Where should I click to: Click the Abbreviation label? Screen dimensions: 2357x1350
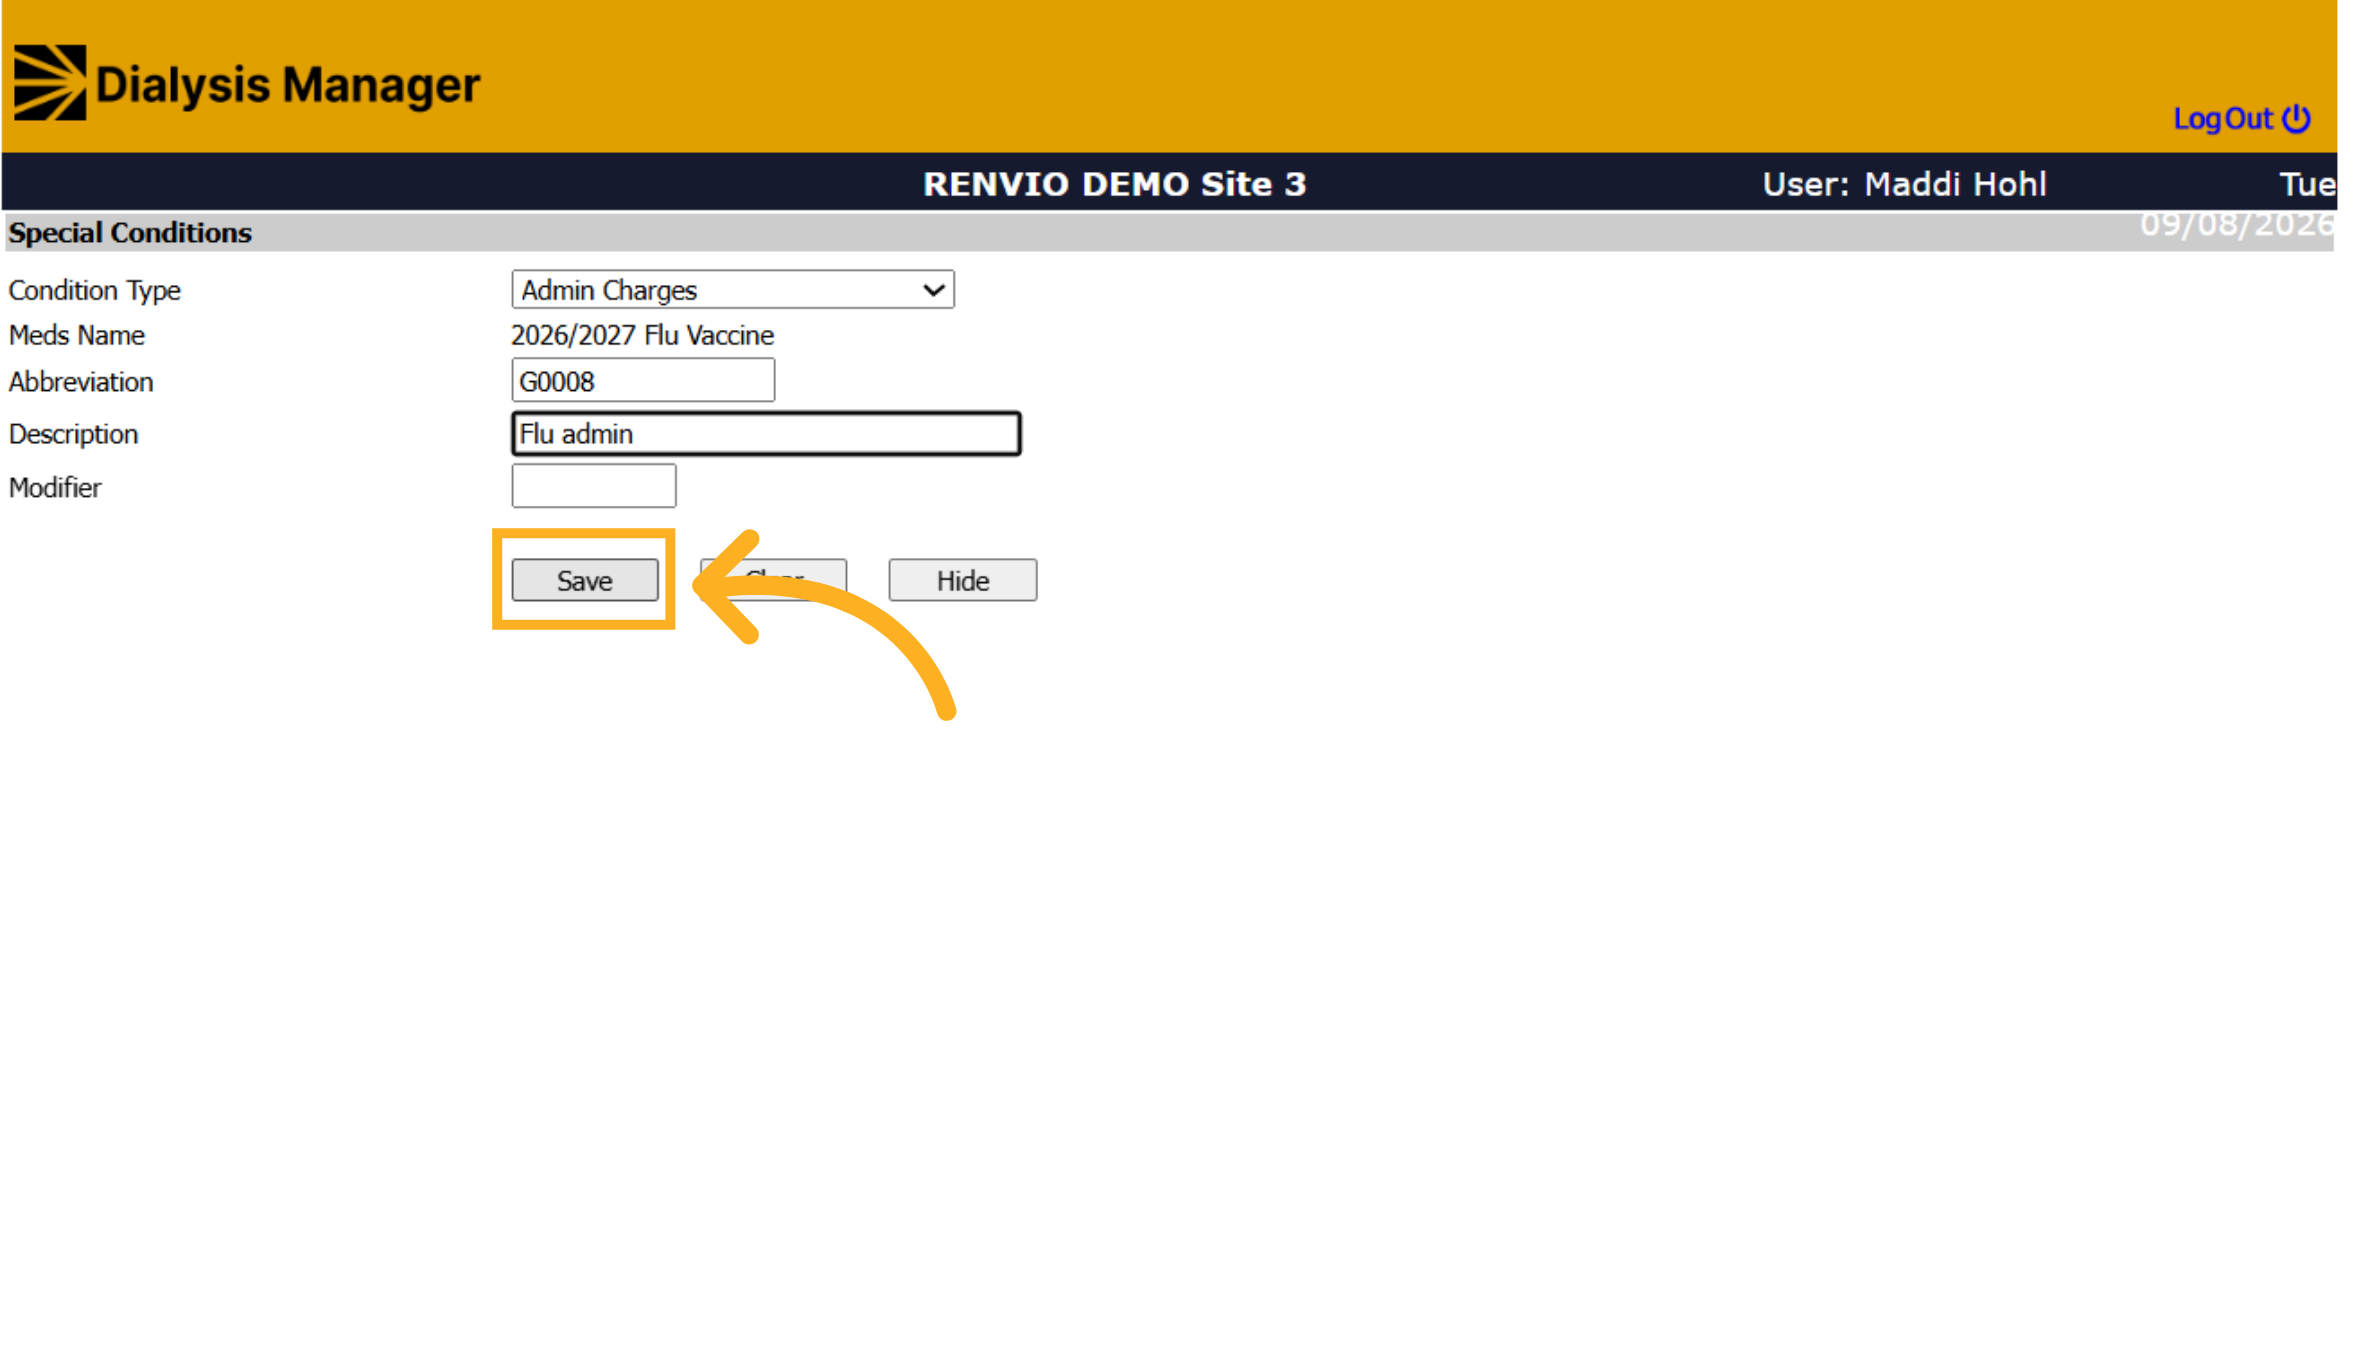pyautogui.click(x=81, y=382)
